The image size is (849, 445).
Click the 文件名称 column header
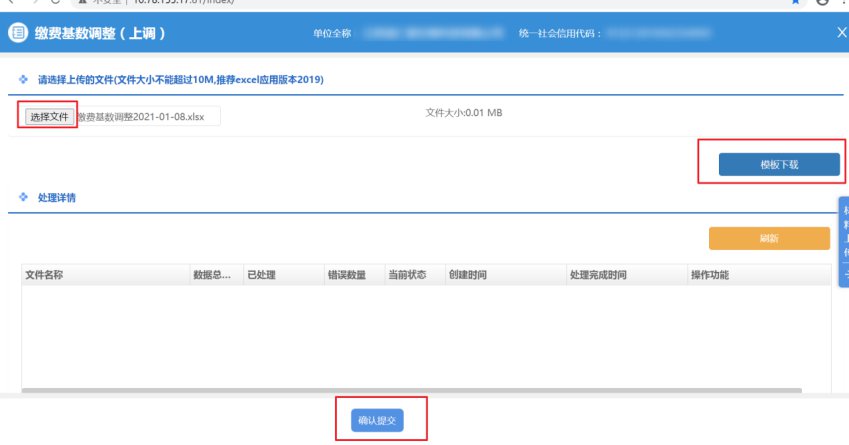(106, 275)
